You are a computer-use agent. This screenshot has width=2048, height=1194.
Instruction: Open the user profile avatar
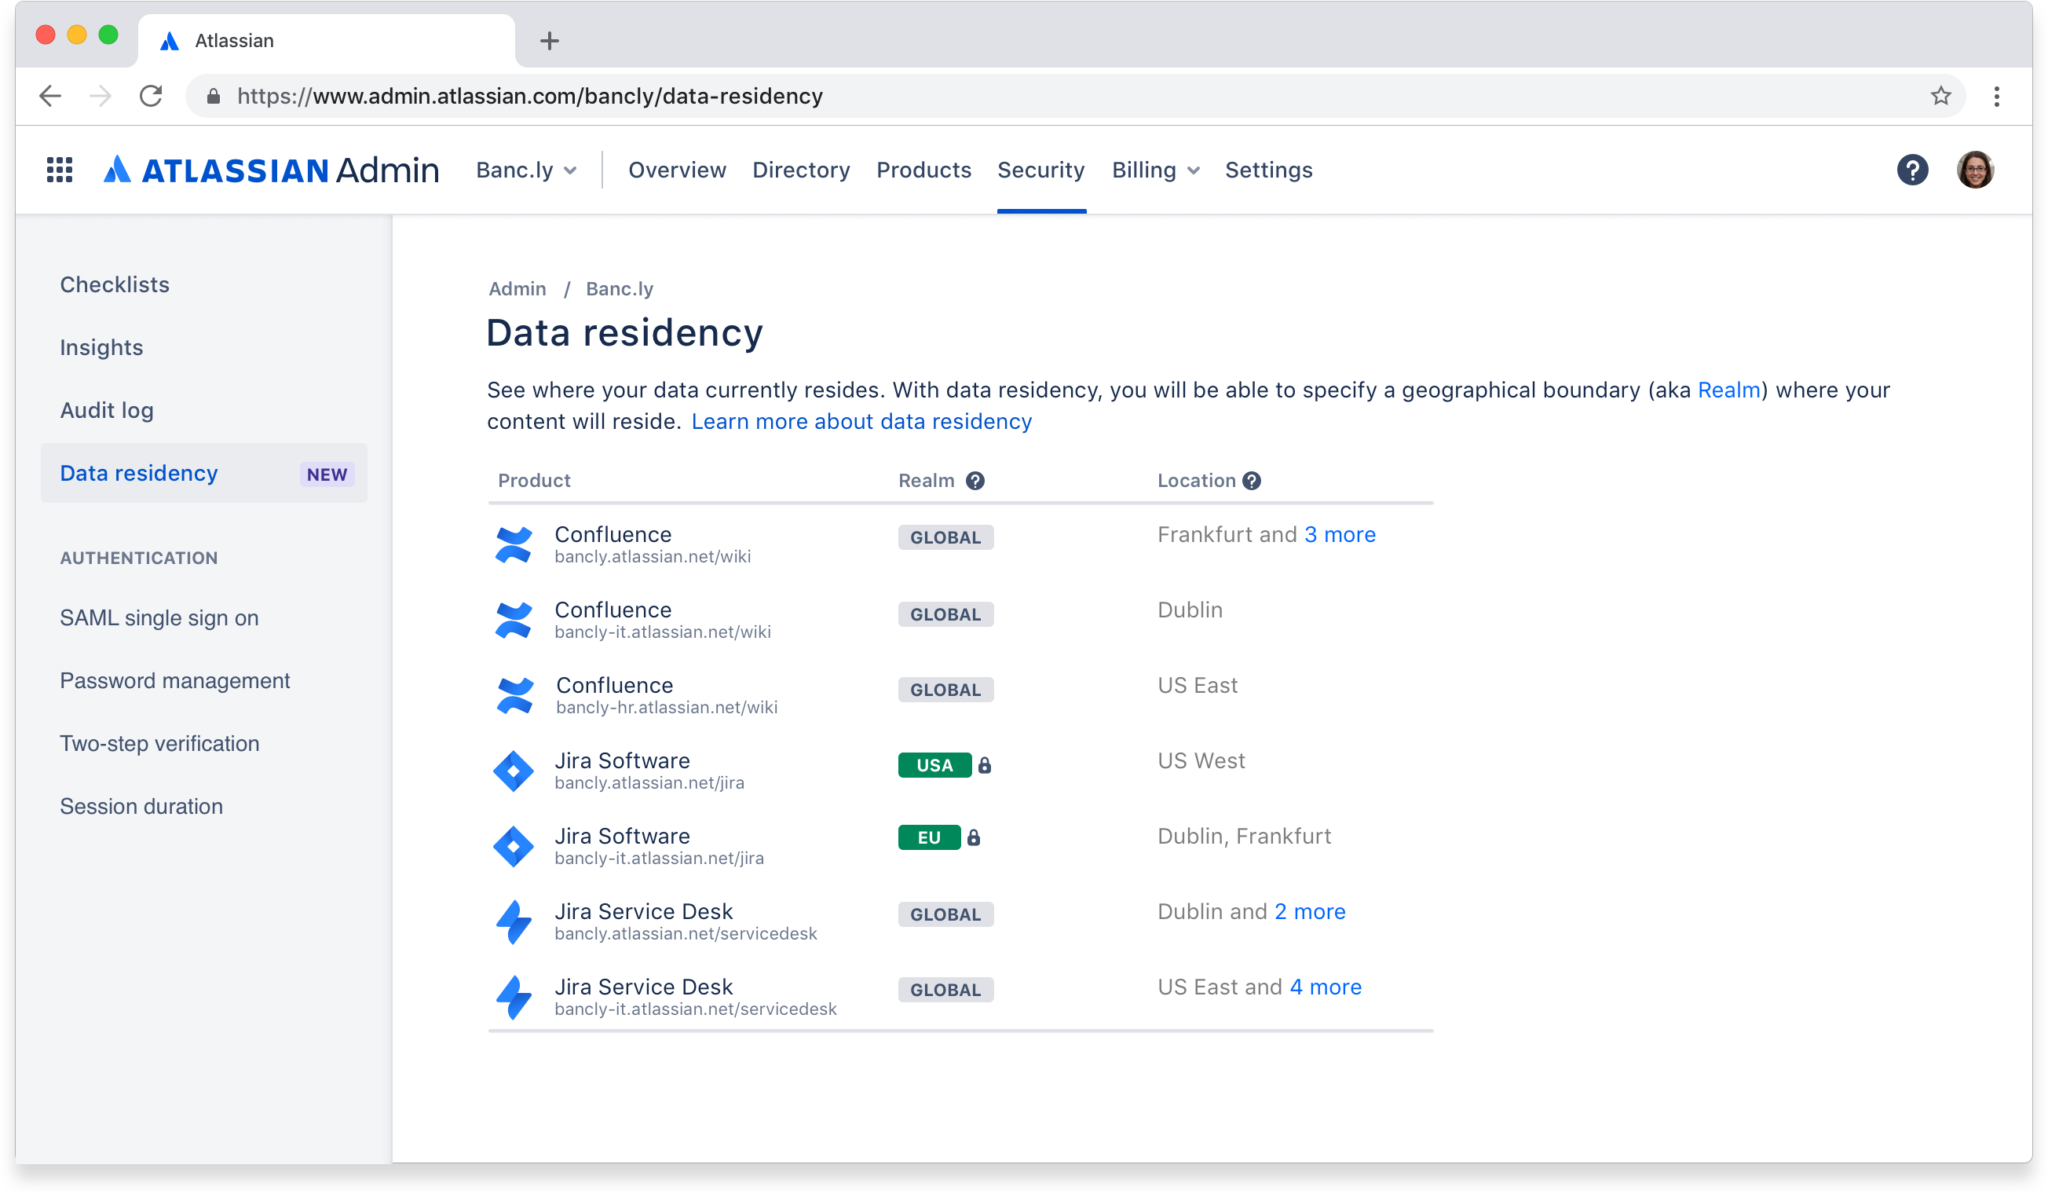coord(1974,170)
